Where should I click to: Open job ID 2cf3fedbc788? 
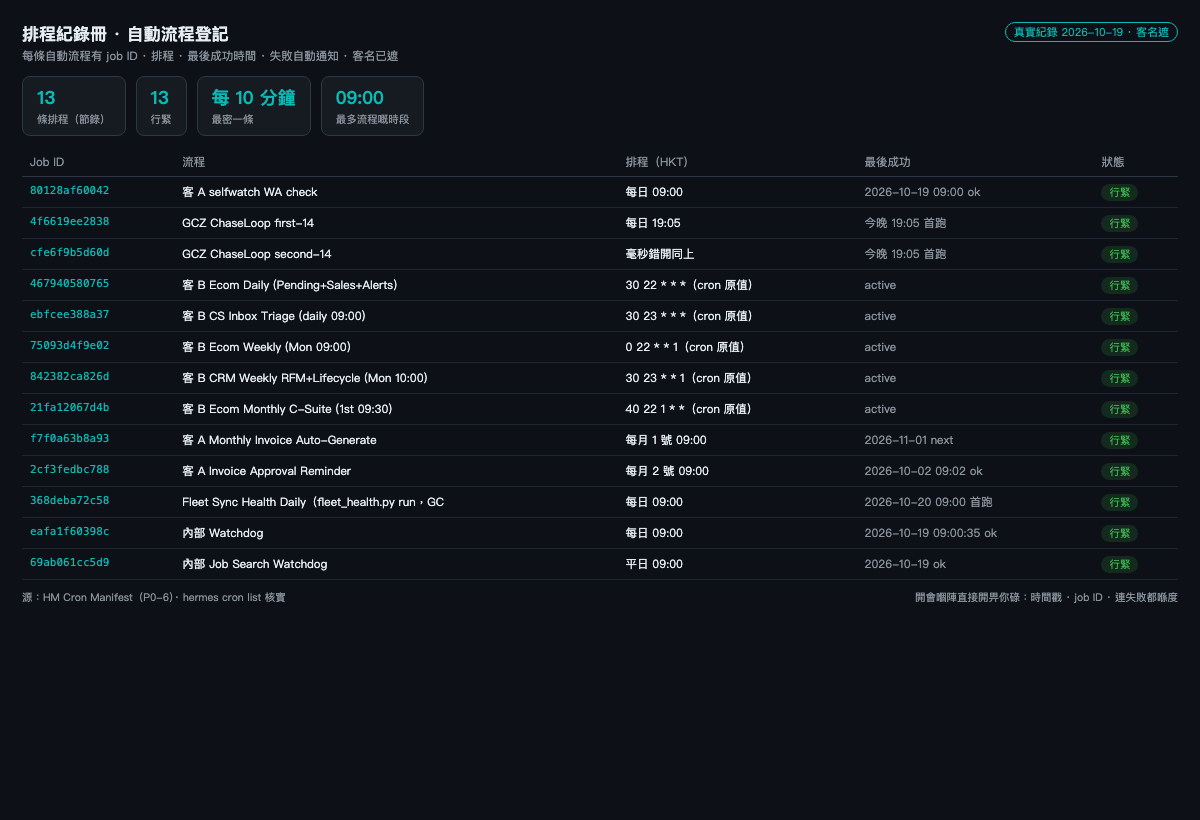[x=70, y=470]
